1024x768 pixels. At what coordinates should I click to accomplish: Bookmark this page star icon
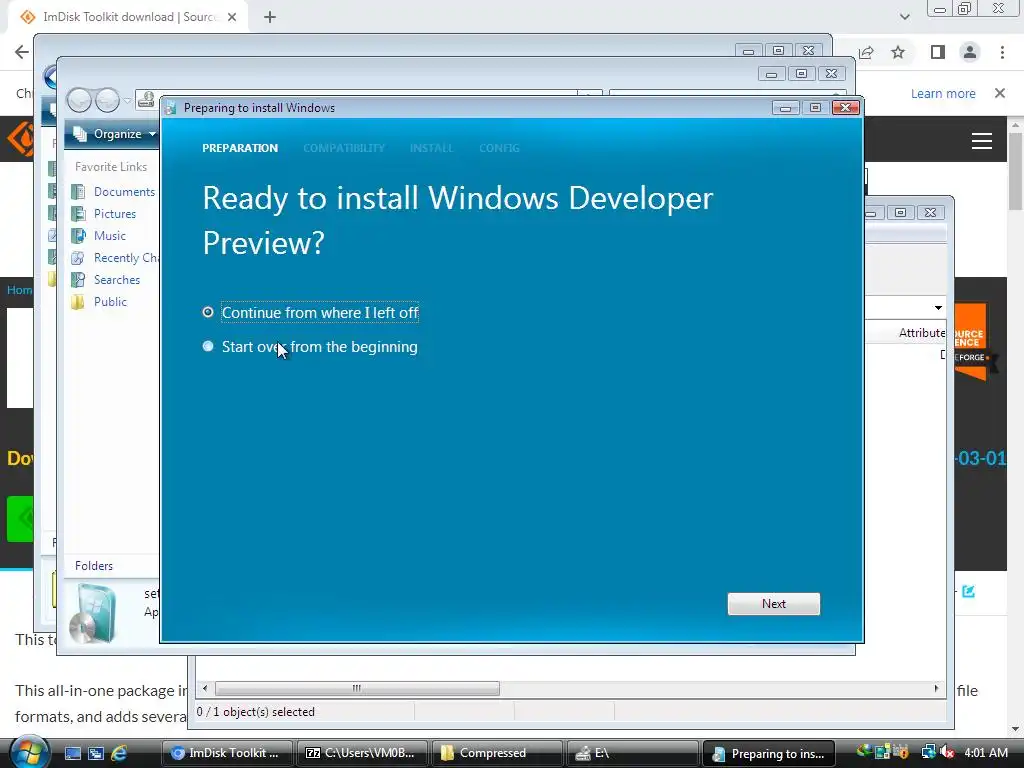(x=898, y=52)
